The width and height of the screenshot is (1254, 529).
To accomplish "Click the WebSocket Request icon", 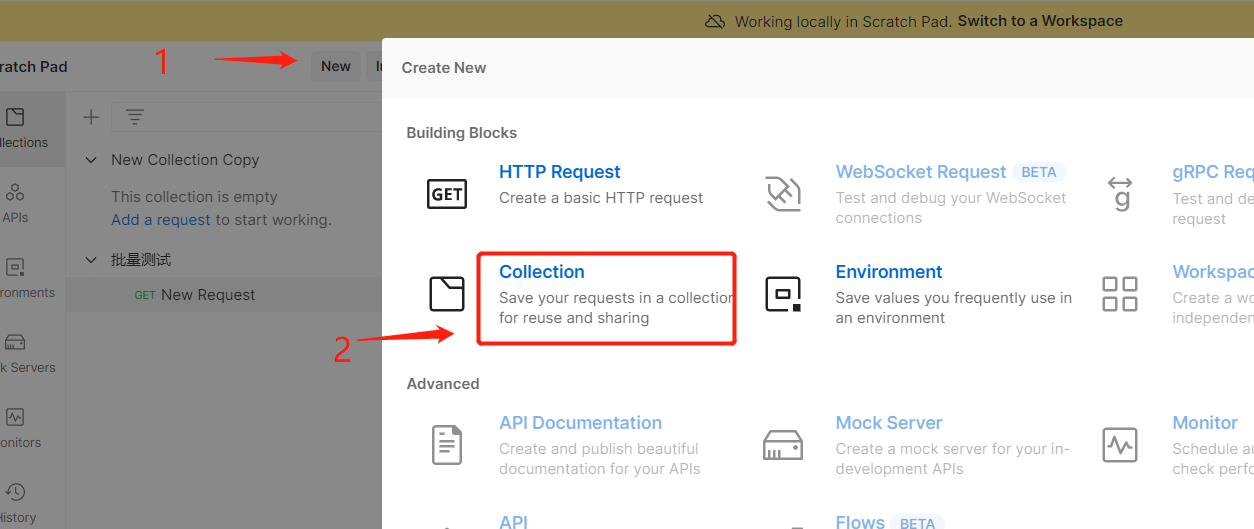I will [783, 194].
